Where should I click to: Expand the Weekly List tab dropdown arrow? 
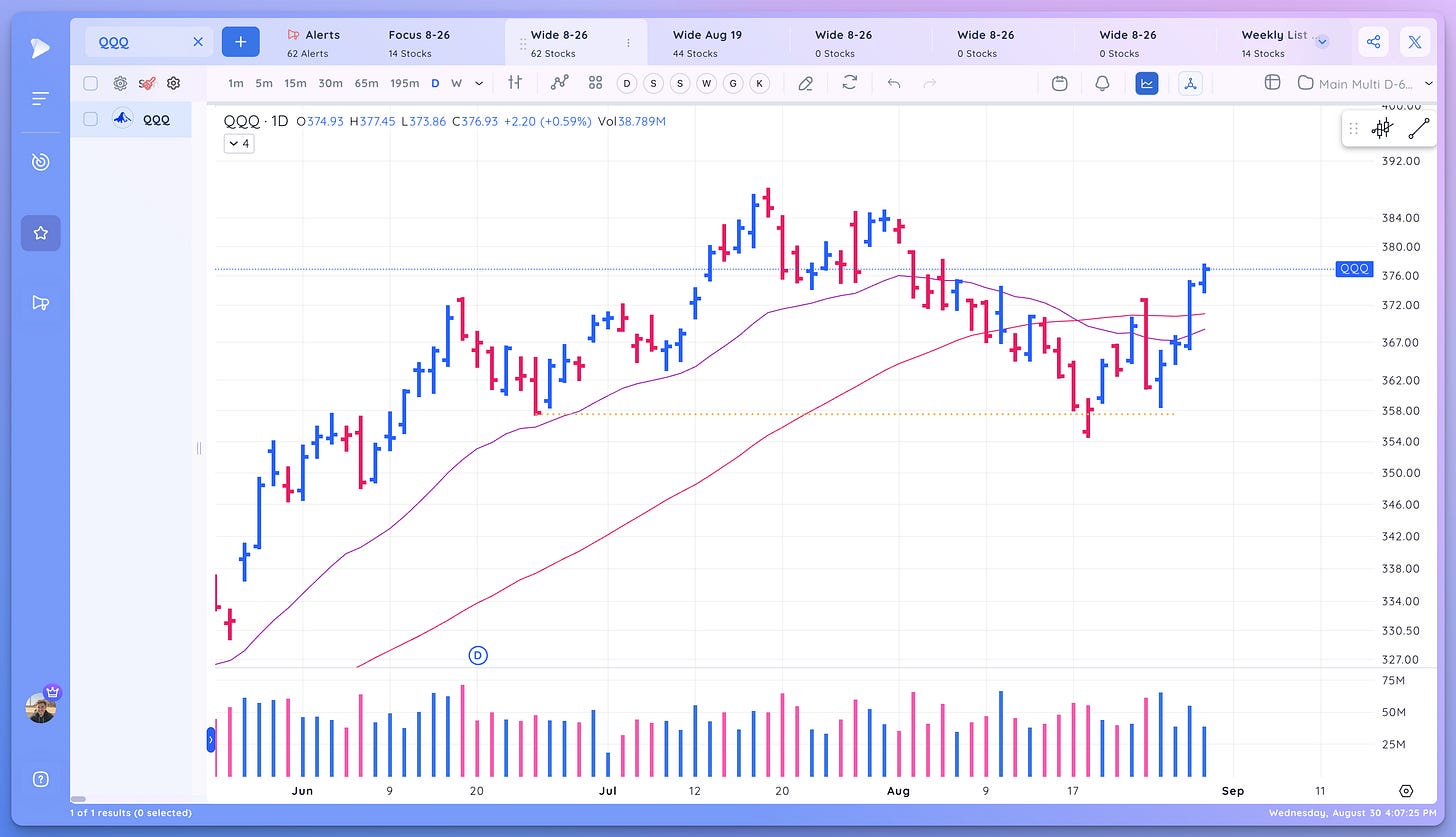pyautogui.click(x=1322, y=42)
